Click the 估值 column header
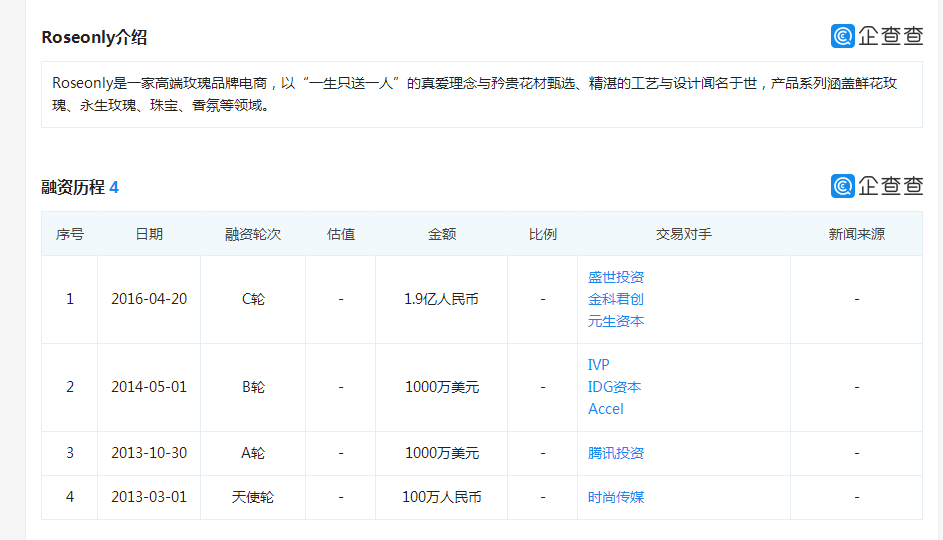943x540 pixels. pyautogui.click(x=340, y=234)
